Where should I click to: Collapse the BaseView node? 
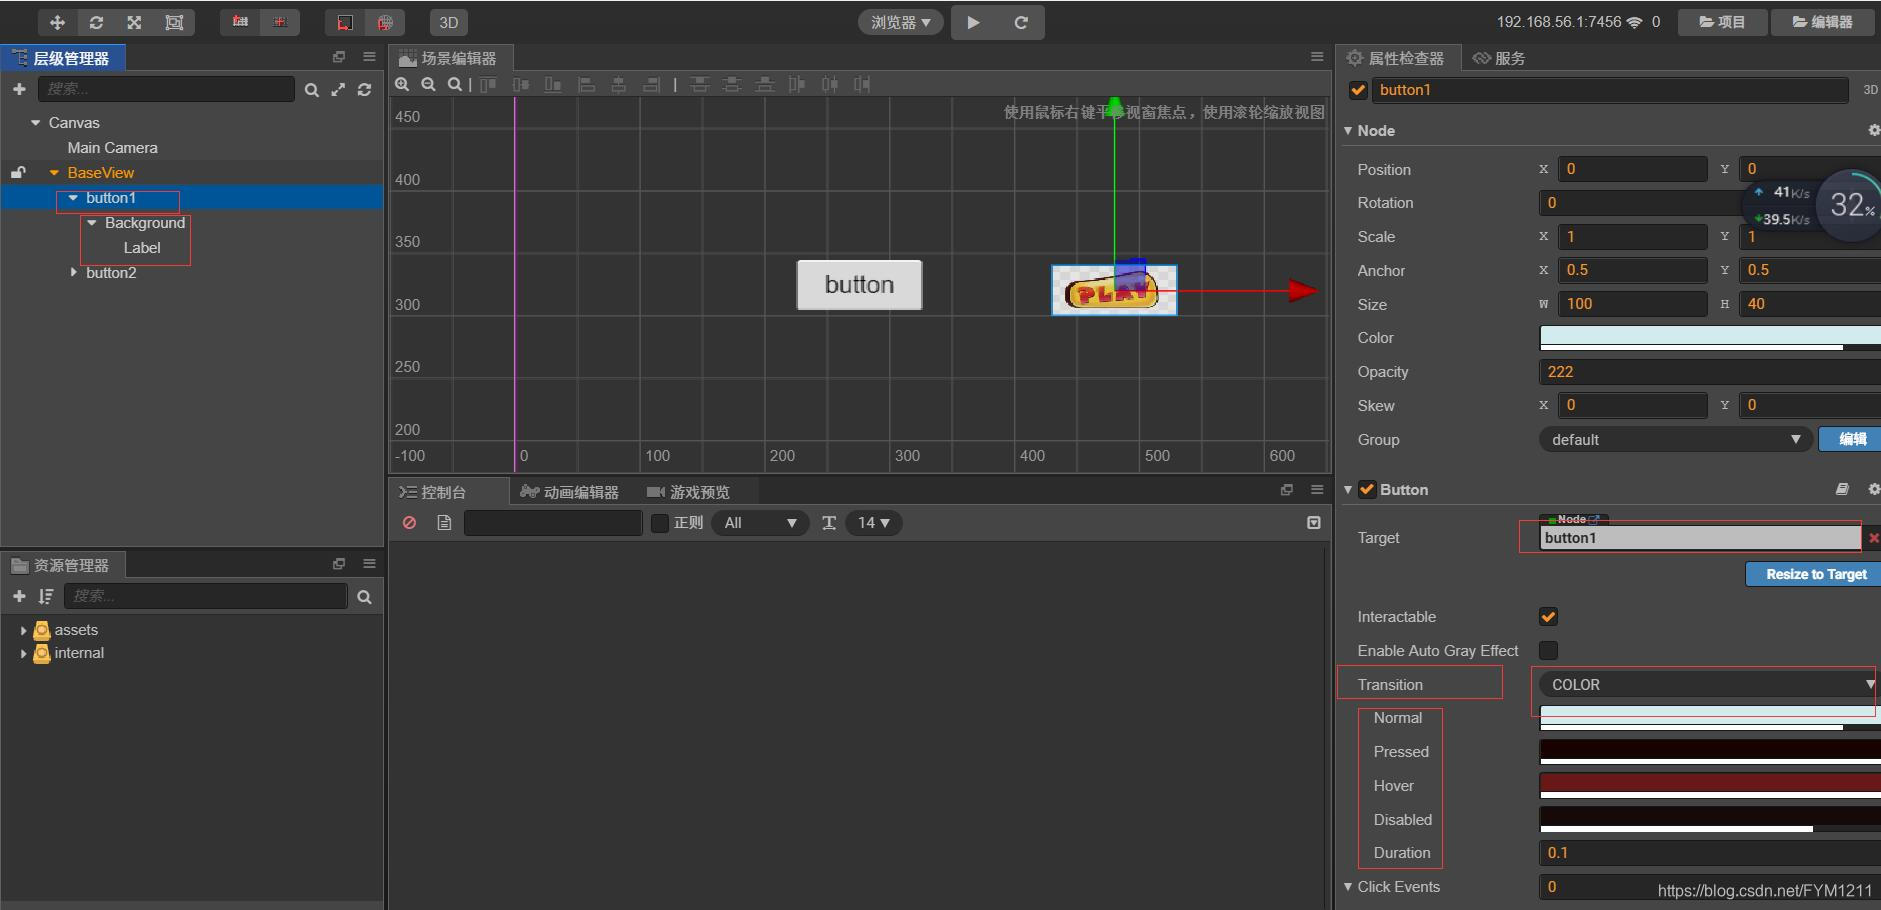[x=54, y=173]
